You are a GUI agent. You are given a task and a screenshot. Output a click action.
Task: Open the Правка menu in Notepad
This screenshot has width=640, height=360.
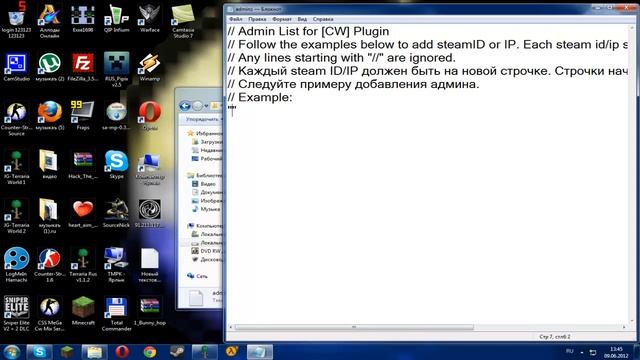[x=257, y=19]
